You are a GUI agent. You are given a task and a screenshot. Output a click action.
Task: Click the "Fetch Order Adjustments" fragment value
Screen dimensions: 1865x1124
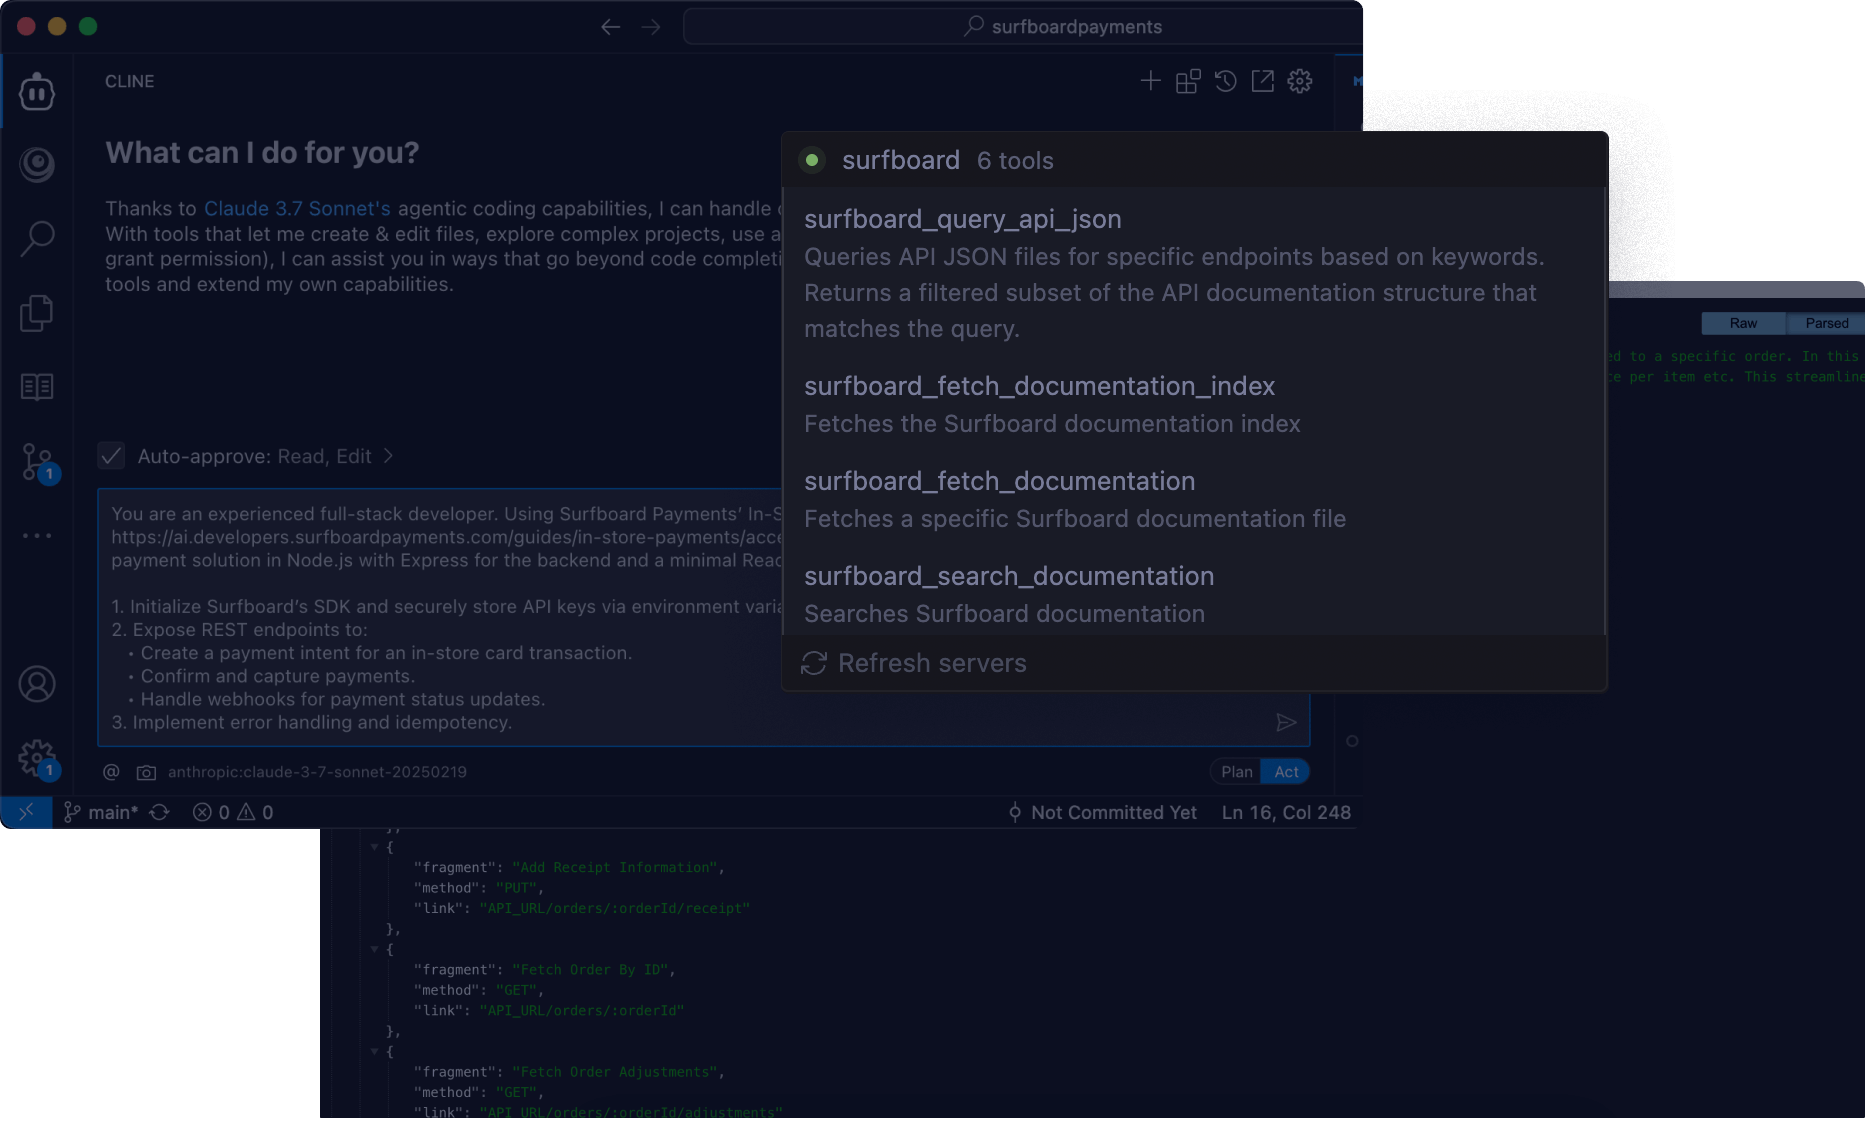[614, 1072]
